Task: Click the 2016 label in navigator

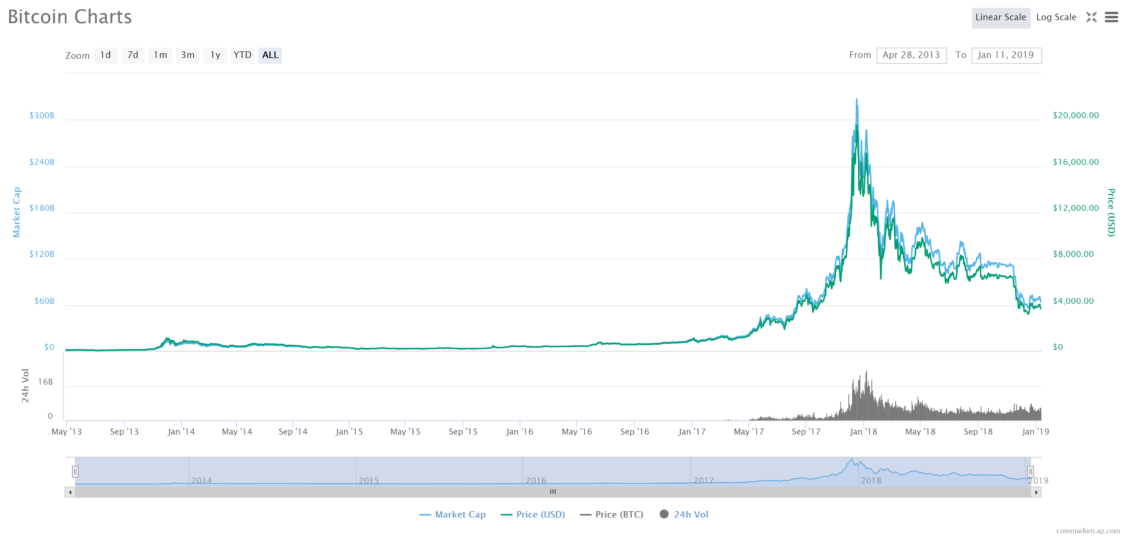Action: [x=536, y=481]
